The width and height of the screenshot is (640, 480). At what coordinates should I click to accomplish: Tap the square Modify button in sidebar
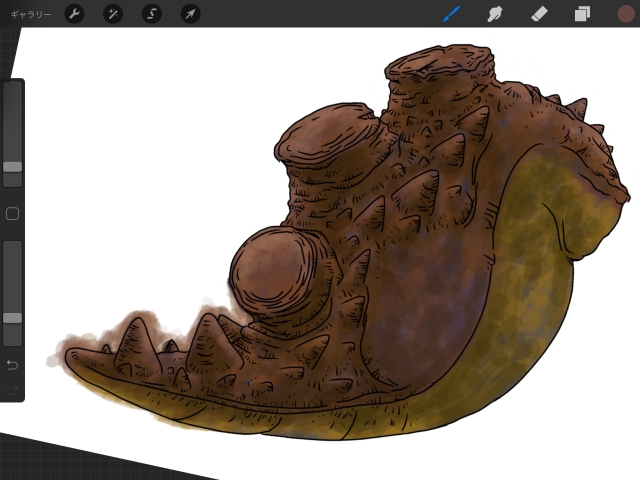13,214
